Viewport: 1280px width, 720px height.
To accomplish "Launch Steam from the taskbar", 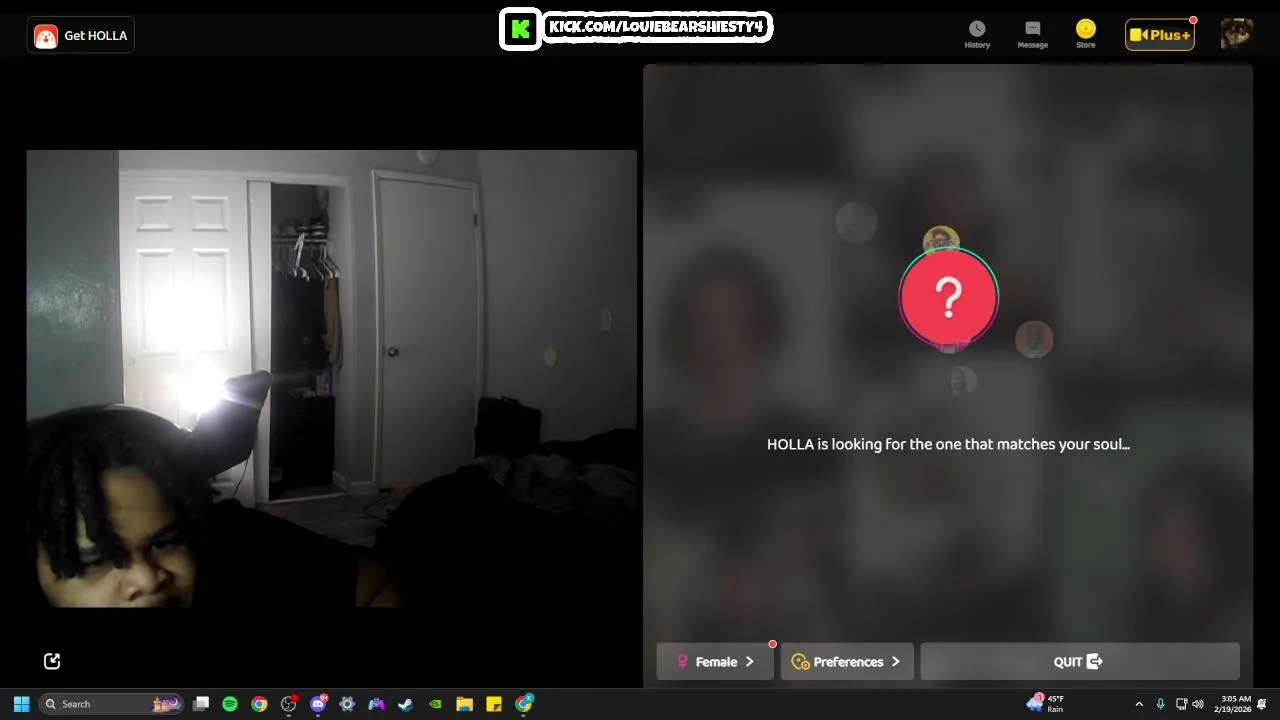I will point(406,704).
